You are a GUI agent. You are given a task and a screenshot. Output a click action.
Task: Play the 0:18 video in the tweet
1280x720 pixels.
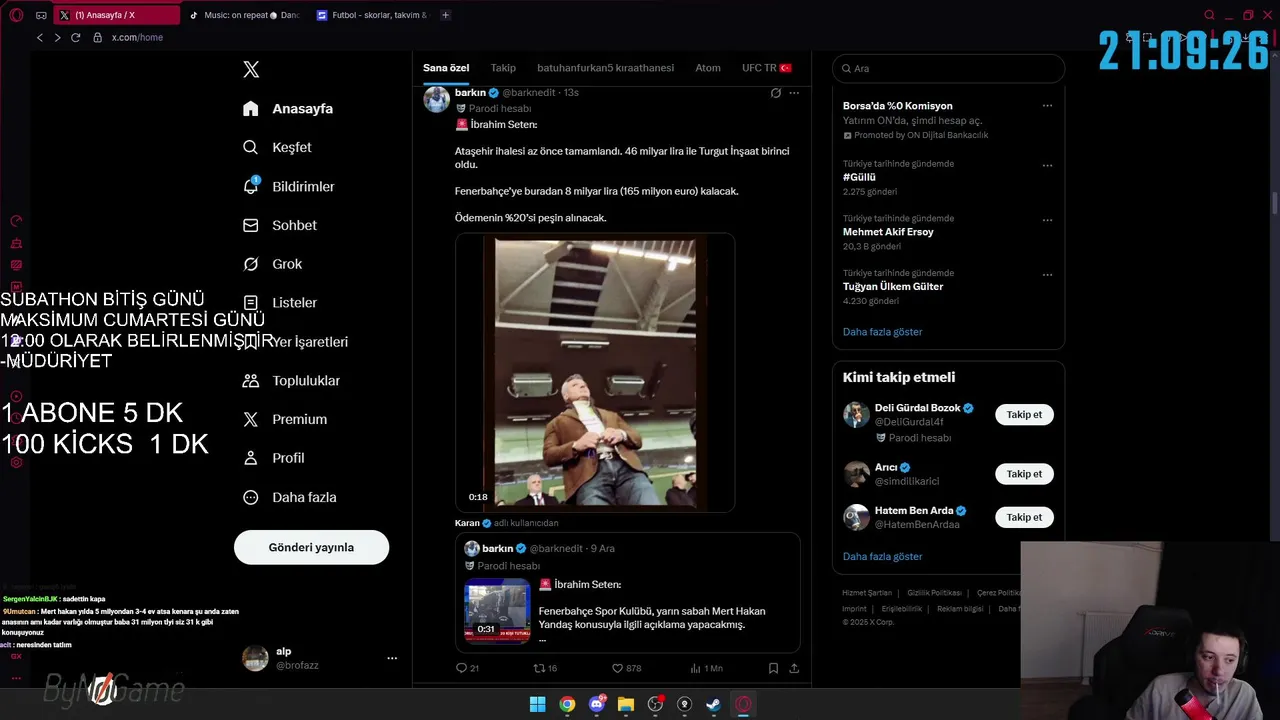click(595, 373)
